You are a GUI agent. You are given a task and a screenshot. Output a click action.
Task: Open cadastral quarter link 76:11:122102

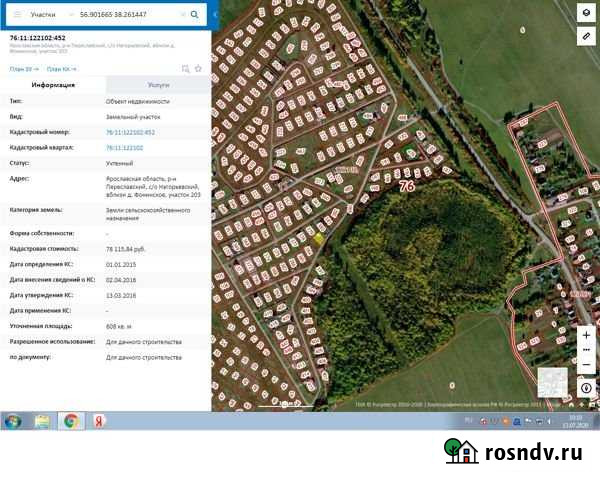(x=124, y=147)
